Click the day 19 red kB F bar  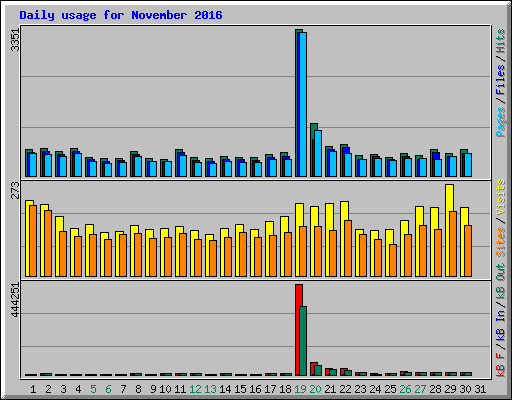[298, 330]
